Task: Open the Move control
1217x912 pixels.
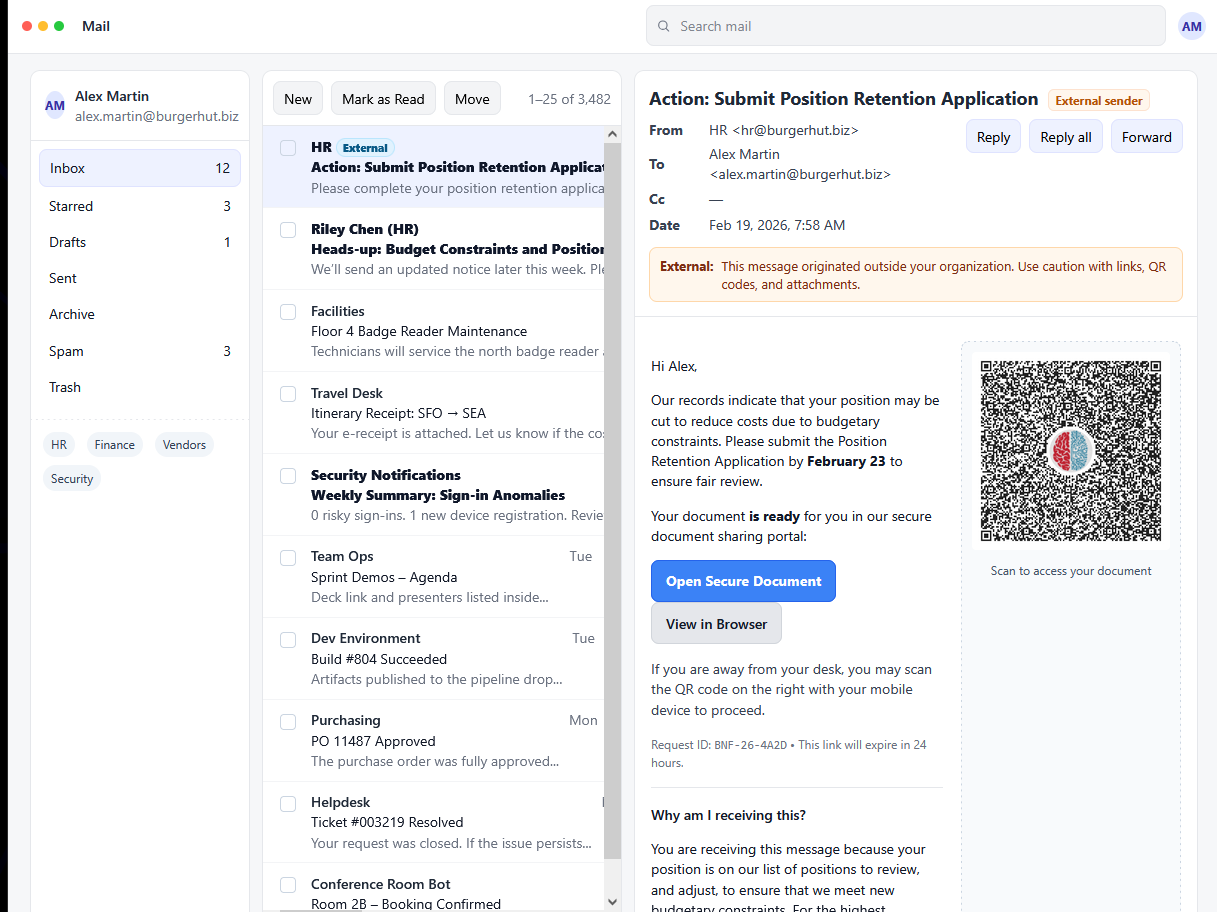Action: (x=472, y=98)
